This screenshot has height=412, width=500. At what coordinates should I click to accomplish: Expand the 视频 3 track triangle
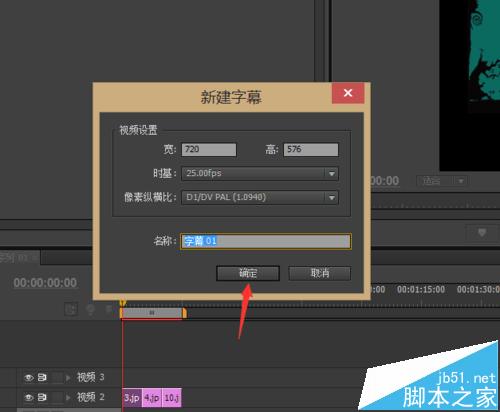(x=68, y=378)
